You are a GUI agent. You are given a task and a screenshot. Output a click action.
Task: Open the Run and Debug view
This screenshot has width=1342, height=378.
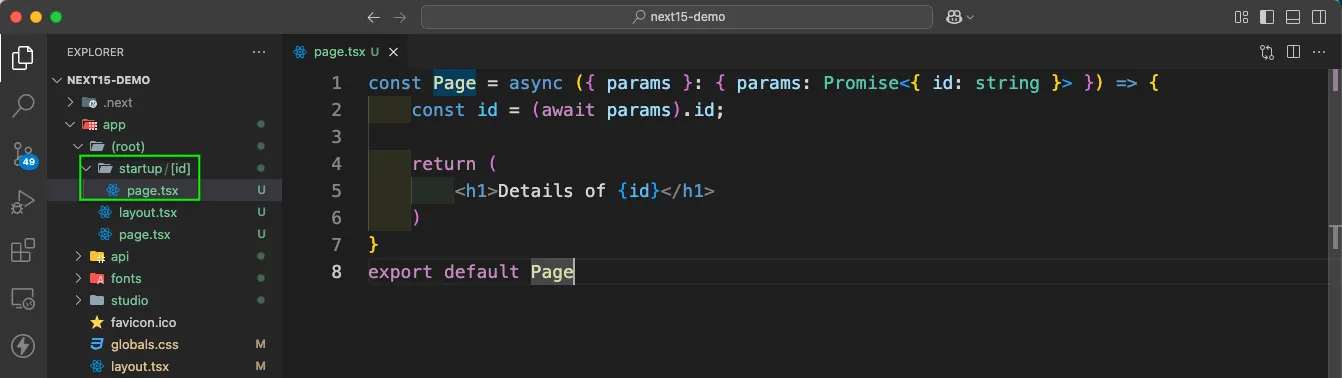23,202
